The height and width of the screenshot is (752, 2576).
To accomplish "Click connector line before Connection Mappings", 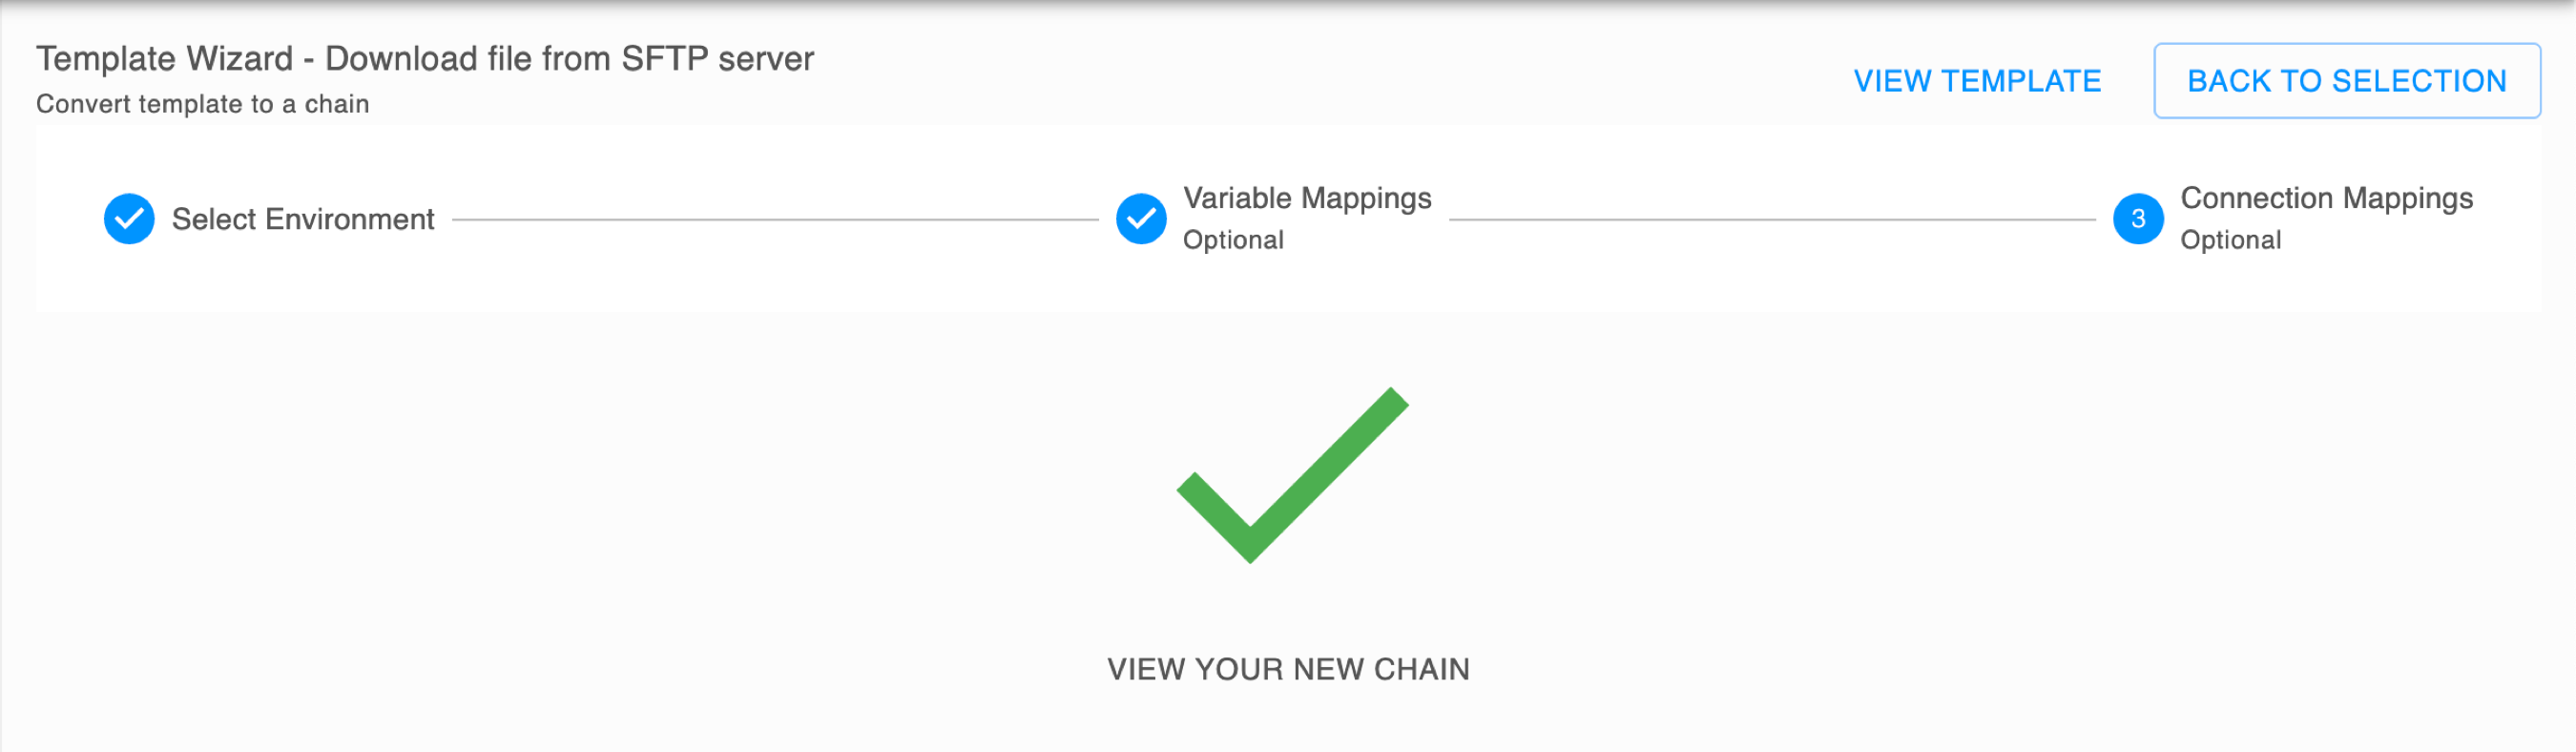I will point(1772,219).
